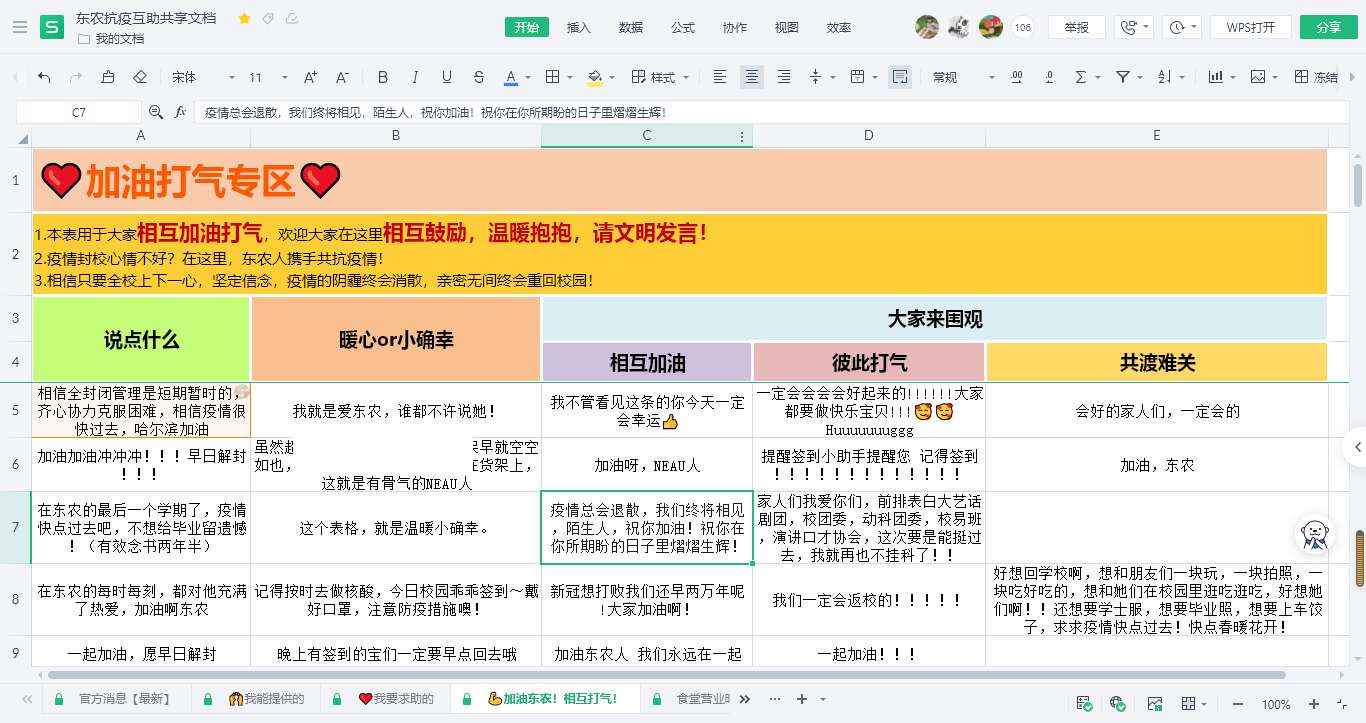
Task: Open the 插入 menu tab
Action: (578, 27)
